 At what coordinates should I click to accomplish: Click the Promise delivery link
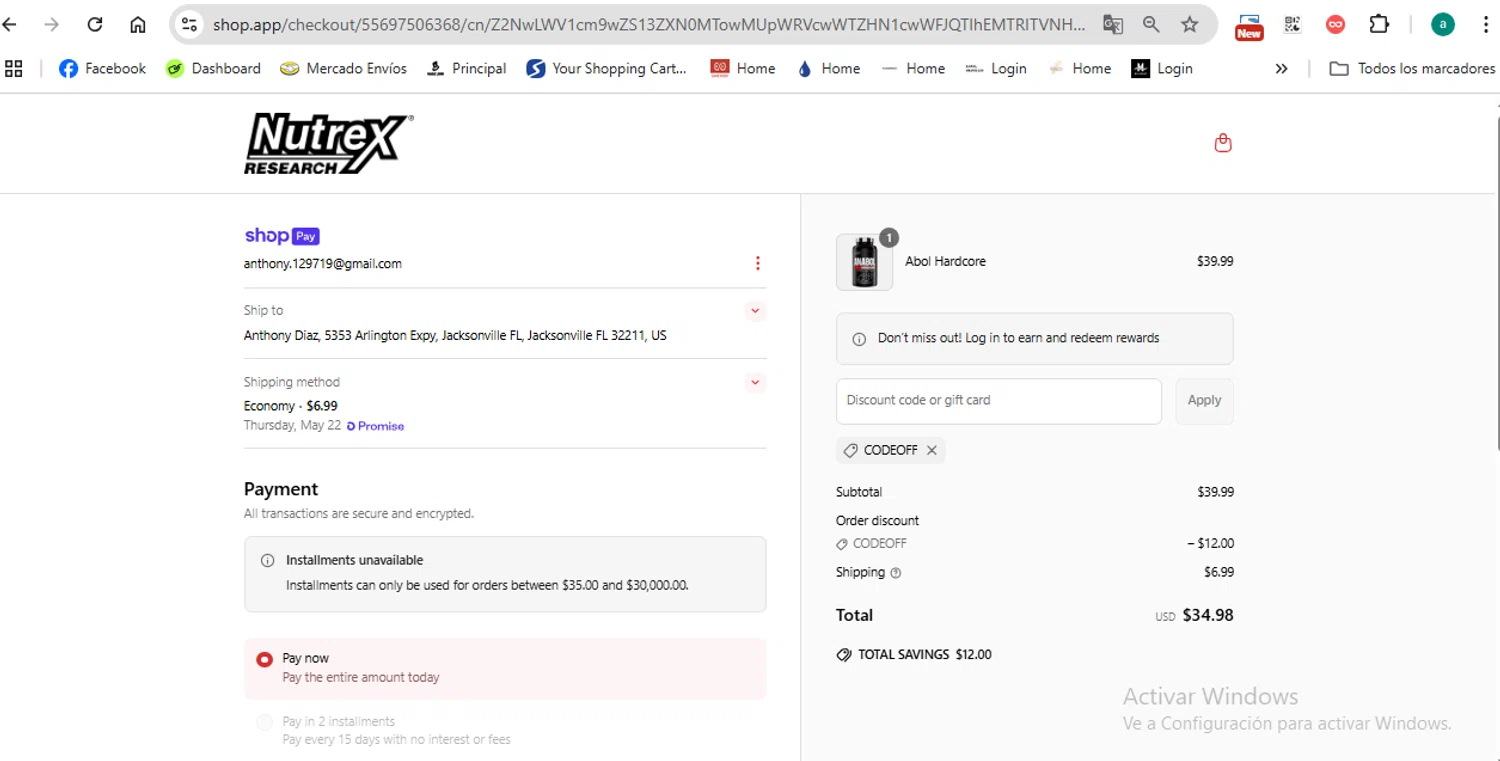(x=376, y=426)
